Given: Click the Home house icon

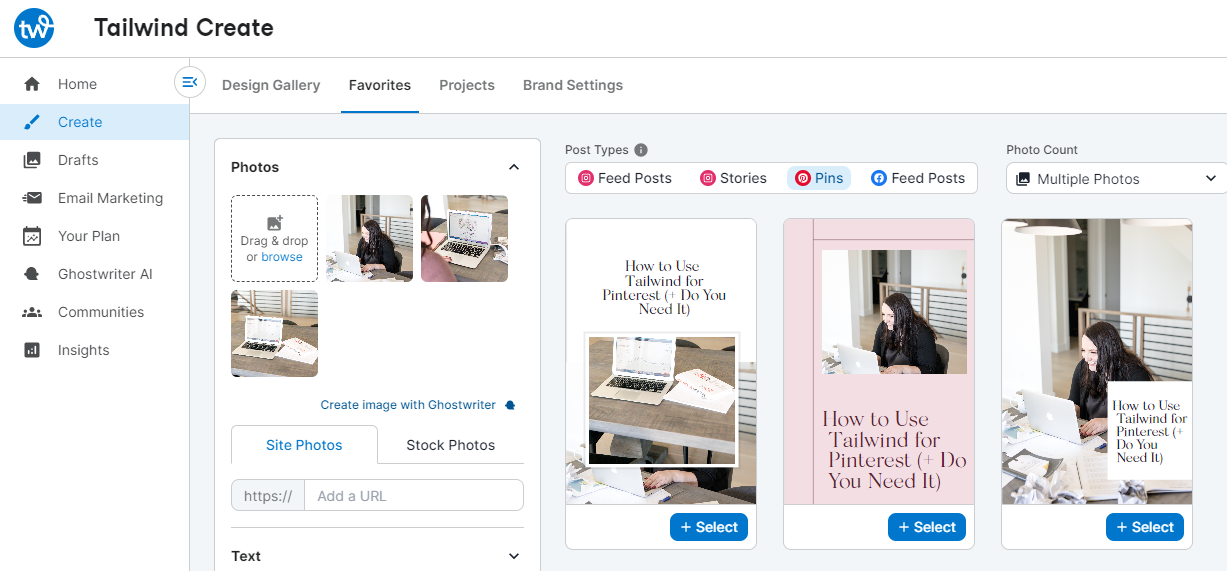Looking at the screenshot, I should click(x=32, y=84).
